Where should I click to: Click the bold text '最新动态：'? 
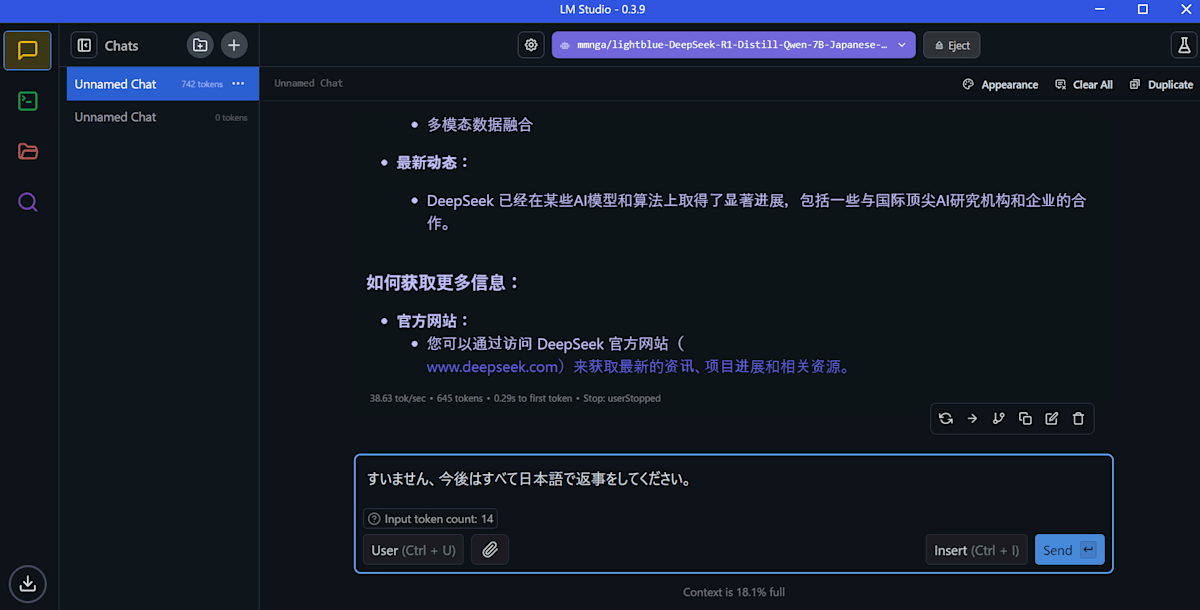[x=434, y=162]
